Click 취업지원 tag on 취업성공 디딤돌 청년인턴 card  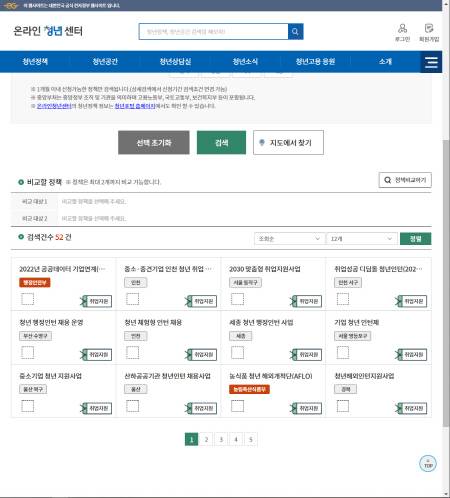pos(411,301)
